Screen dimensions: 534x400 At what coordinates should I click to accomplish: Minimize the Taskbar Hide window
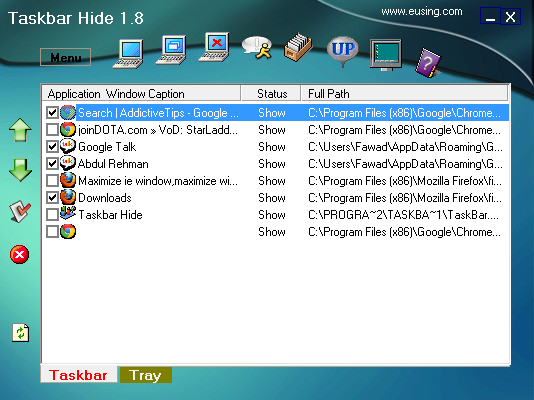pyautogui.click(x=490, y=16)
